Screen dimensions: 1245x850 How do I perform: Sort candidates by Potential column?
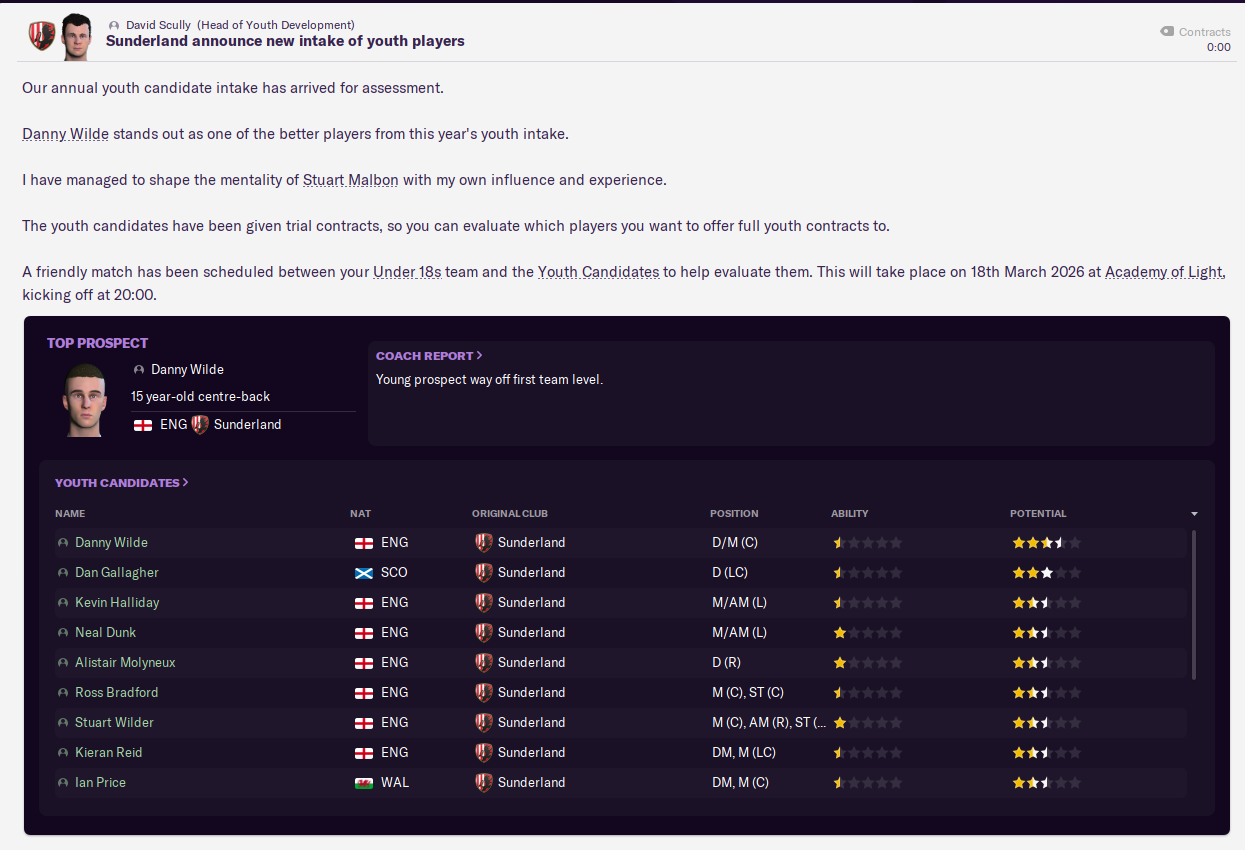(x=1038, y=514)
